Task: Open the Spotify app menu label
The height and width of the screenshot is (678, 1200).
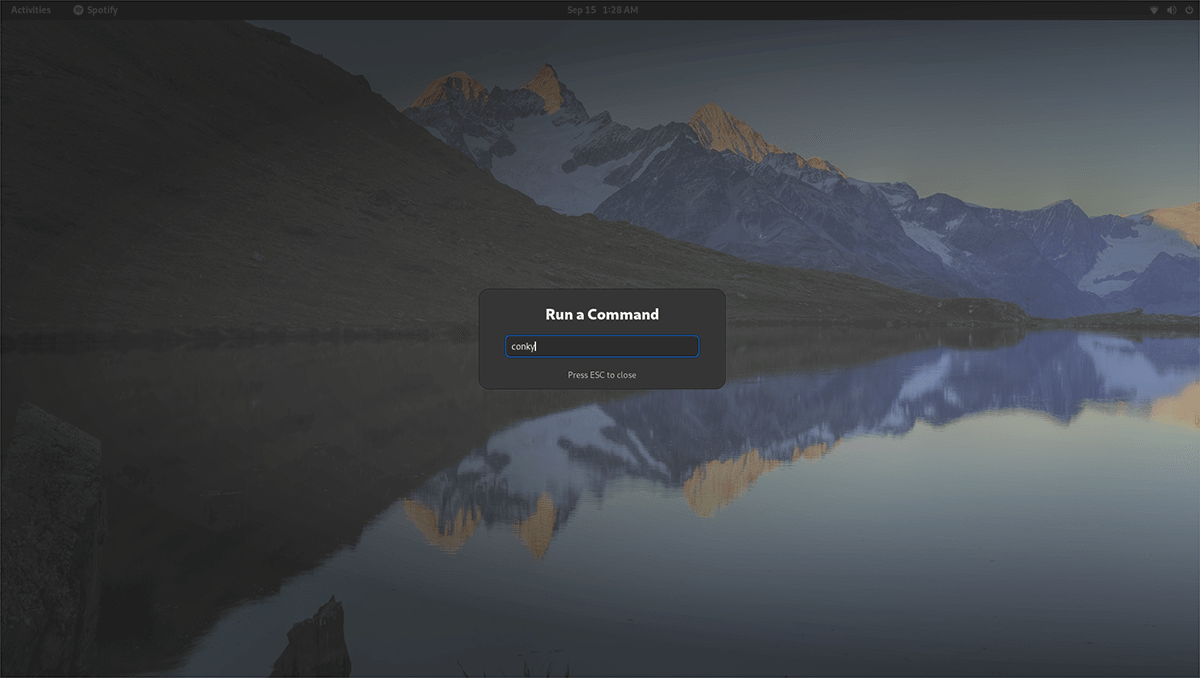Action: (102, 10)
